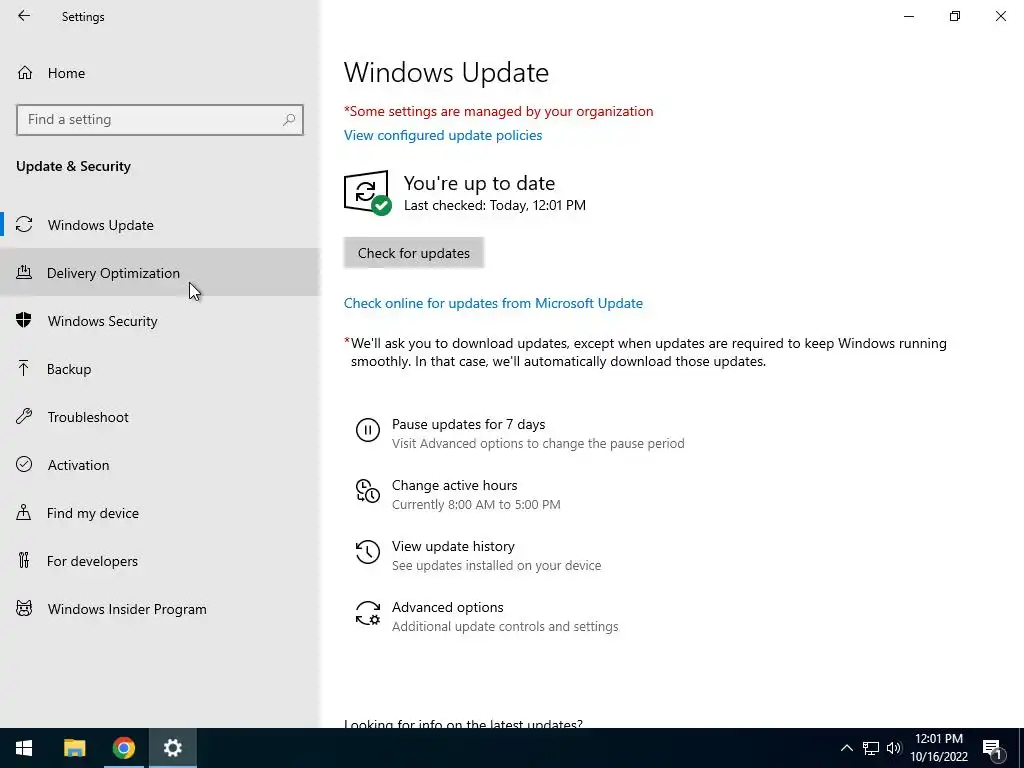This screenshot has width=1024, height=768.
Task: Click the Advanced options gear-sync icon
Action: (368, 613)
